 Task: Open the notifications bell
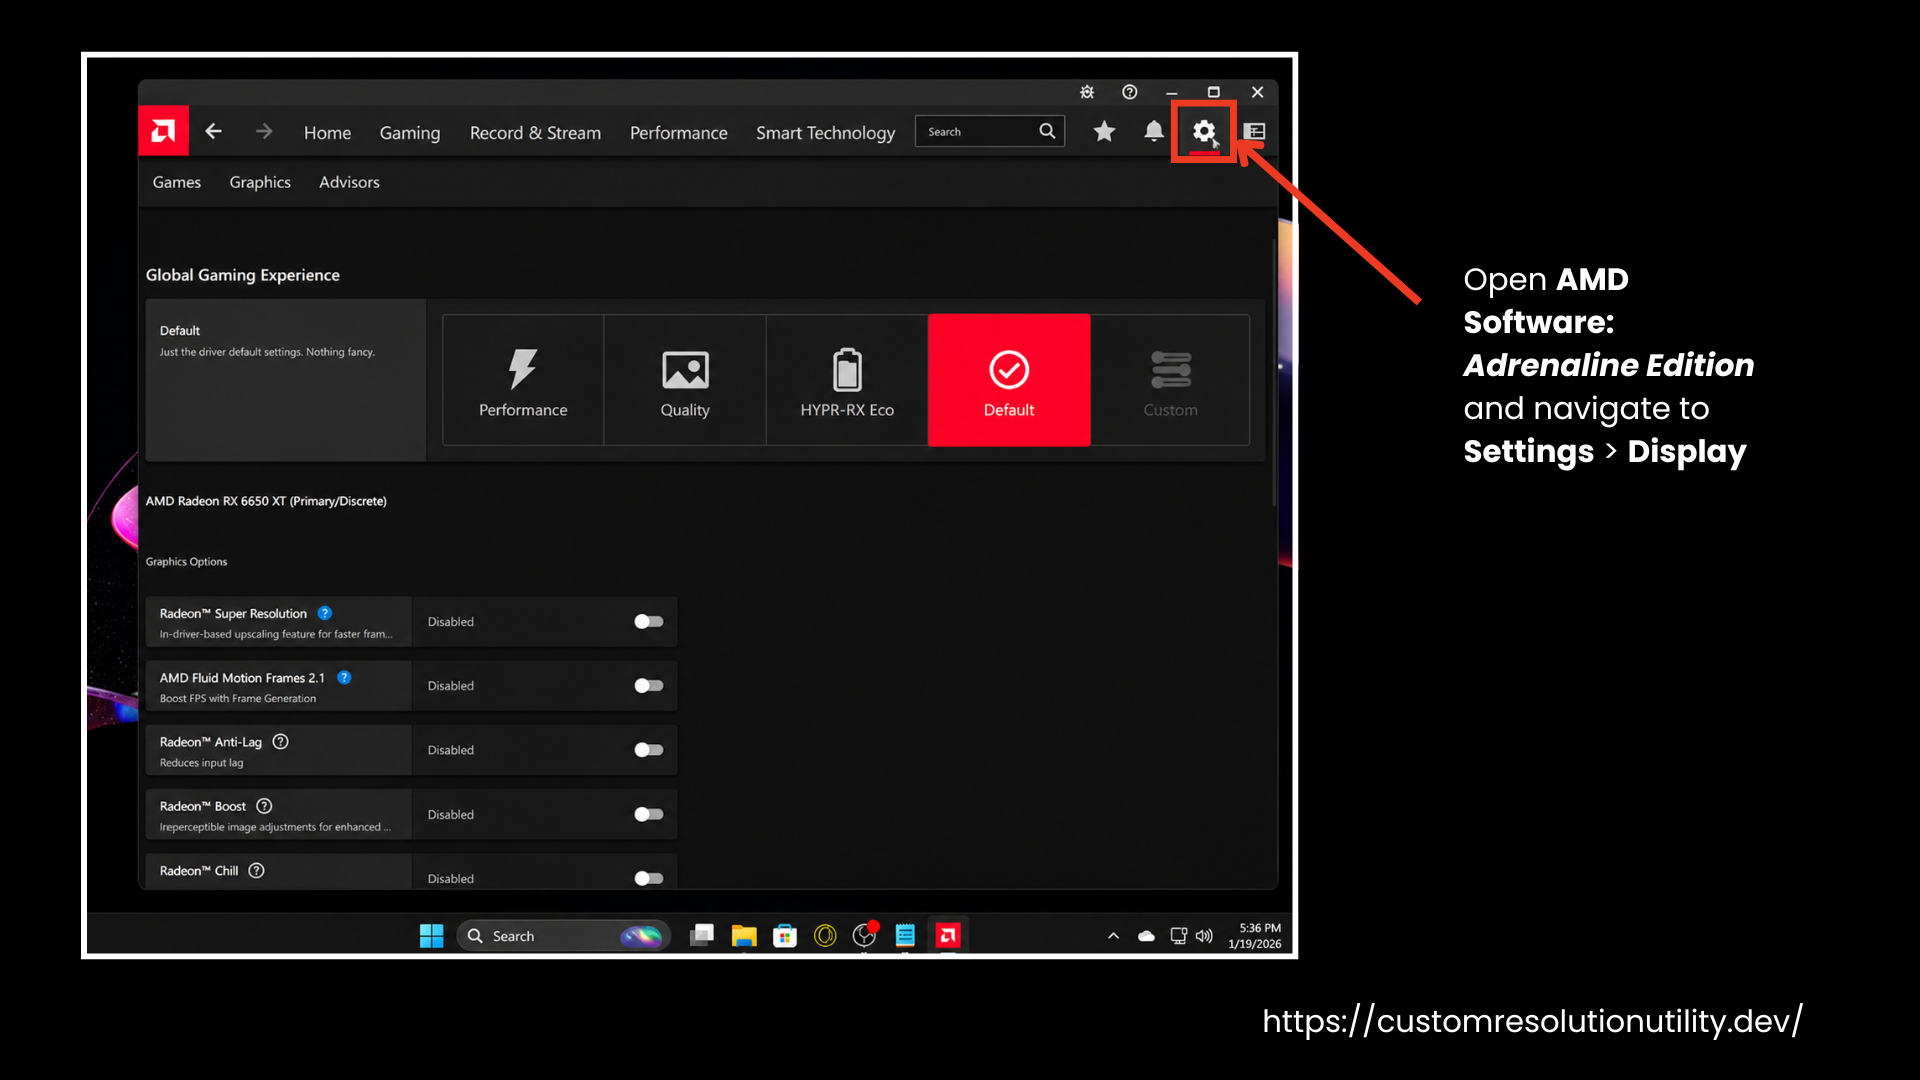1154,131
